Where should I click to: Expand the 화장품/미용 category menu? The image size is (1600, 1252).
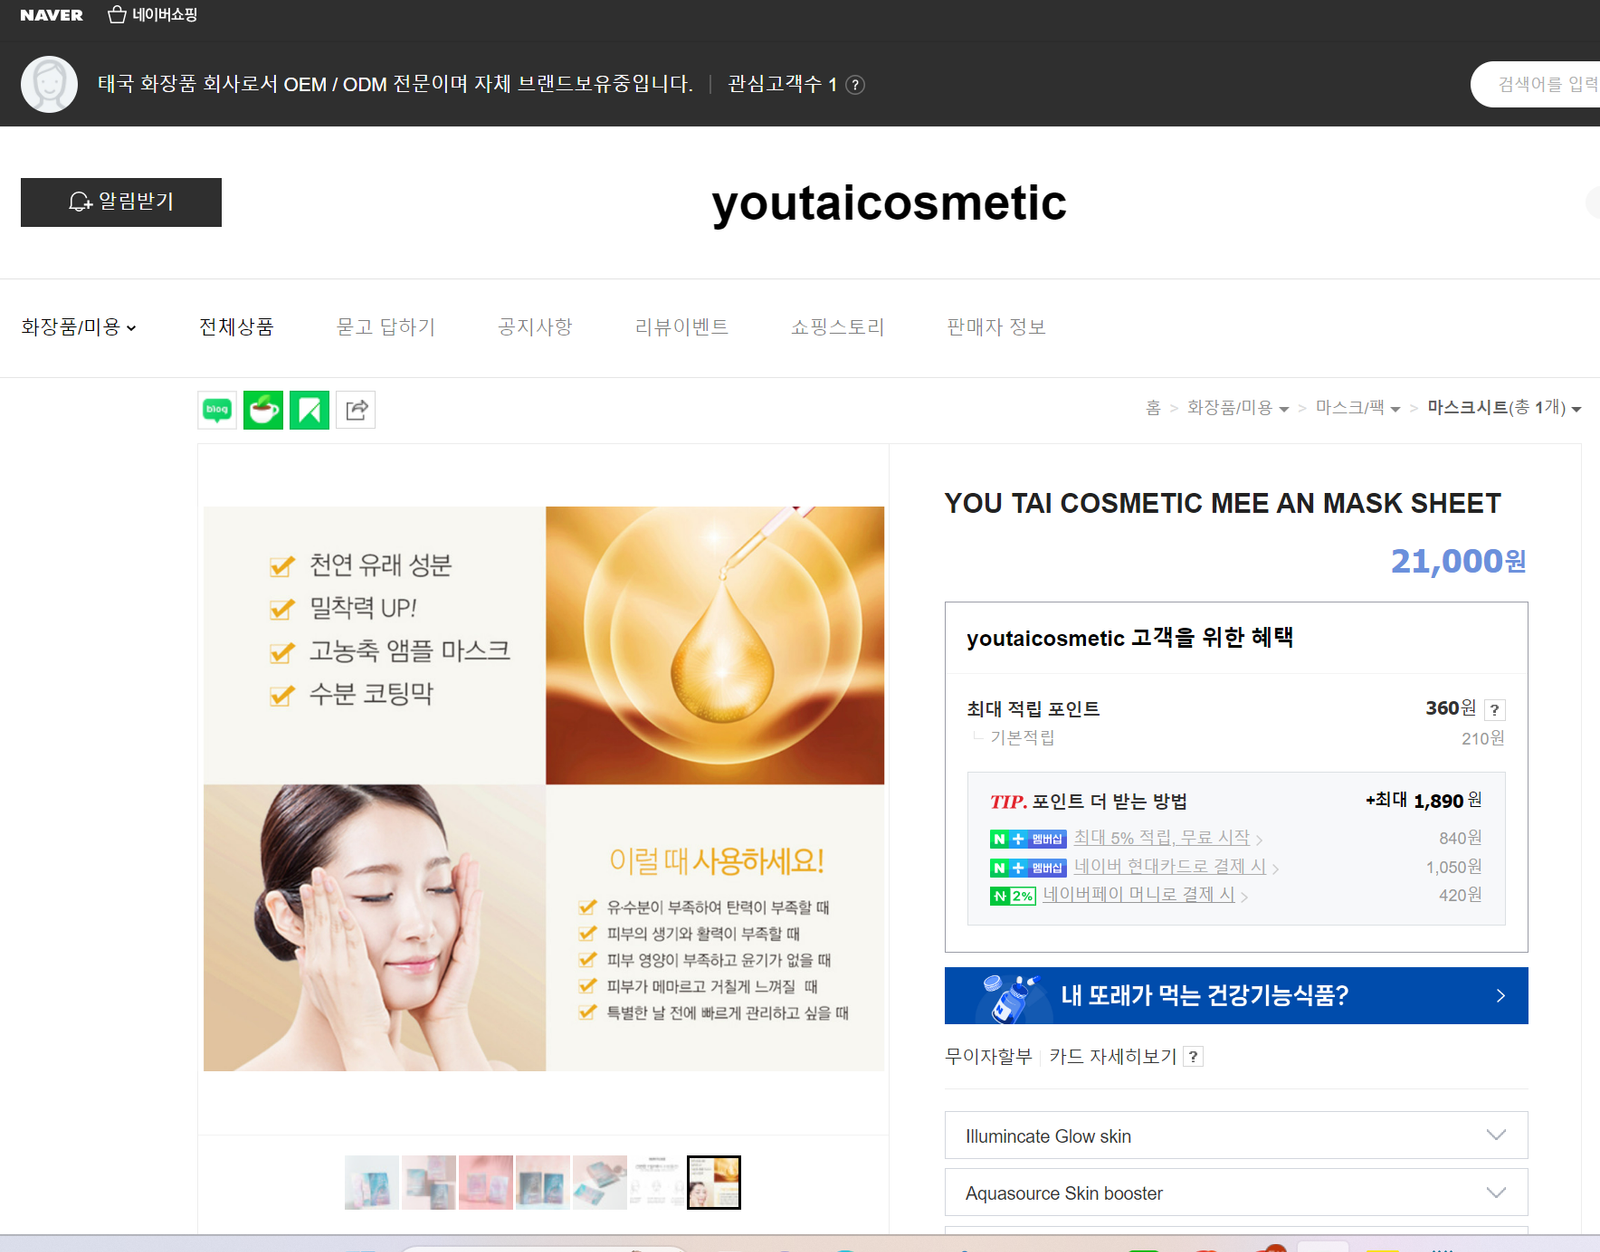[x=79, y=327]
